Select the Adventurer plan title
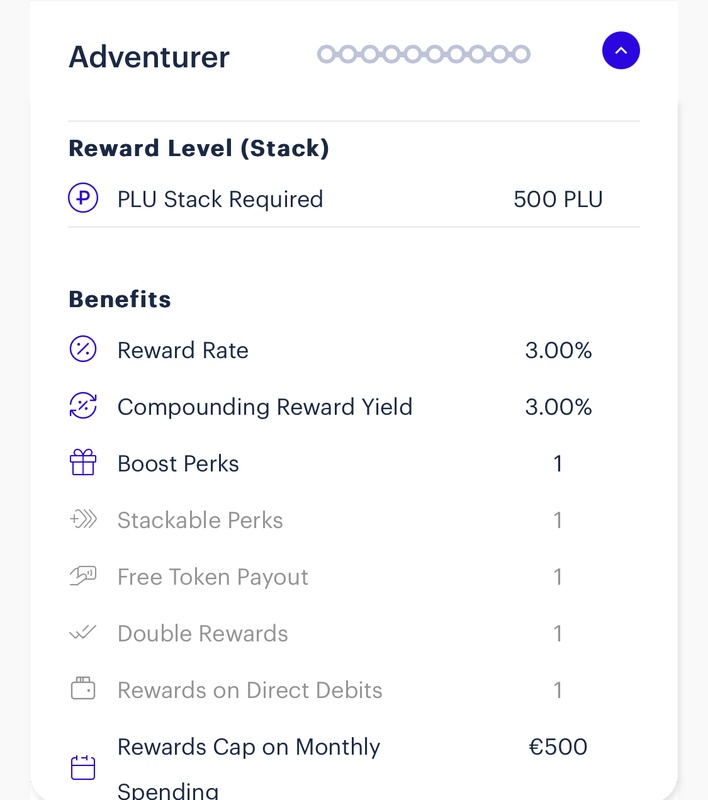708x800 pixels. tap(149, 57)
